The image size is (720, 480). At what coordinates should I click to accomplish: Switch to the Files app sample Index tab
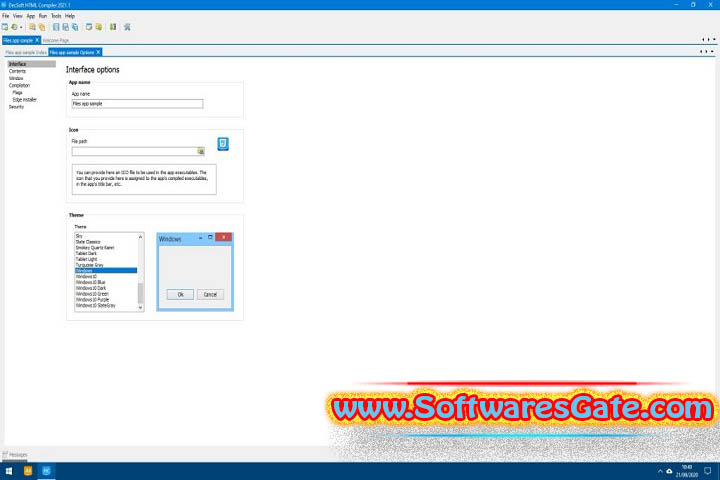[x=26, y=52]
